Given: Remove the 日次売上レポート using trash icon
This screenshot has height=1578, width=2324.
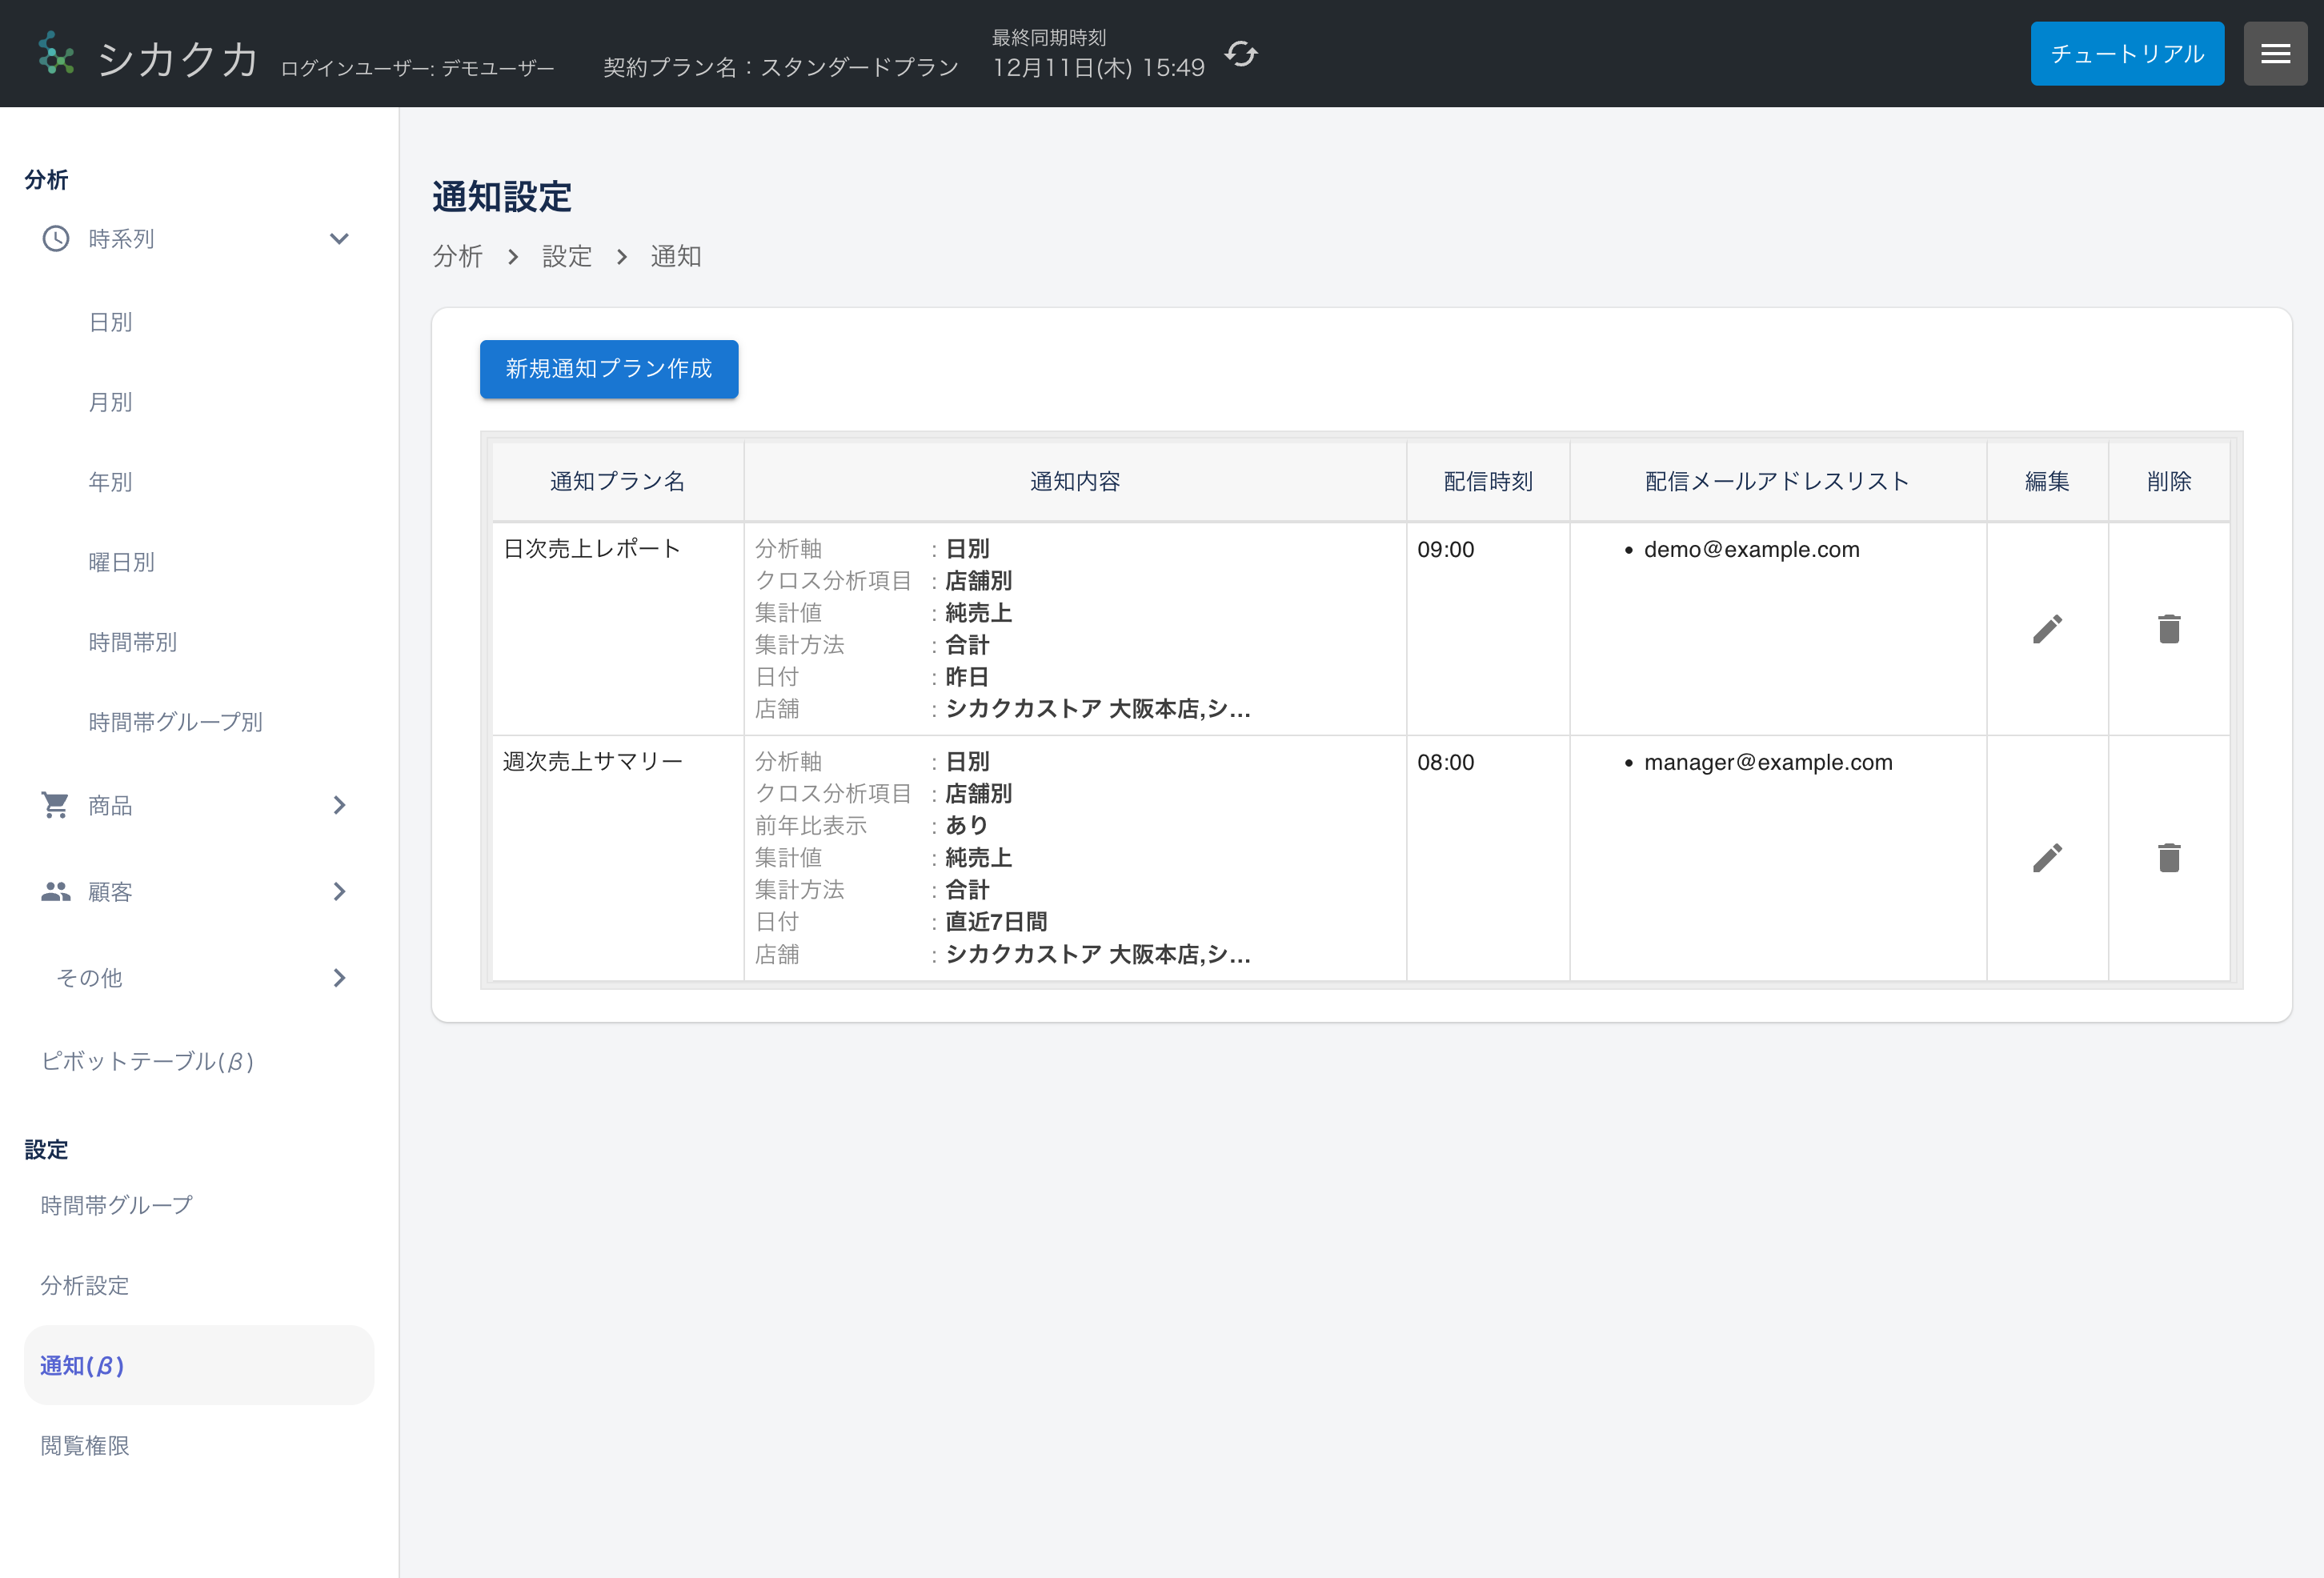Looking at the screenshot, I should tap(2168, 628).
